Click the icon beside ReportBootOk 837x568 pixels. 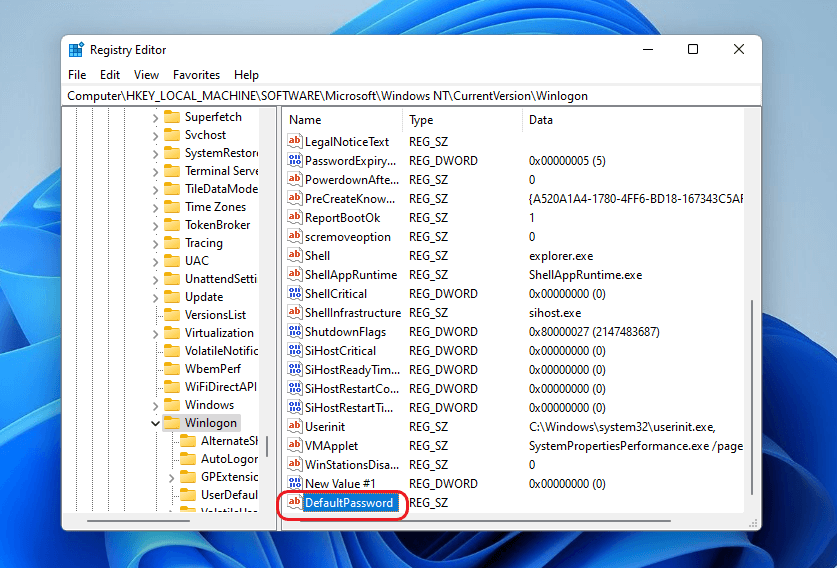(x=295, y=217)
